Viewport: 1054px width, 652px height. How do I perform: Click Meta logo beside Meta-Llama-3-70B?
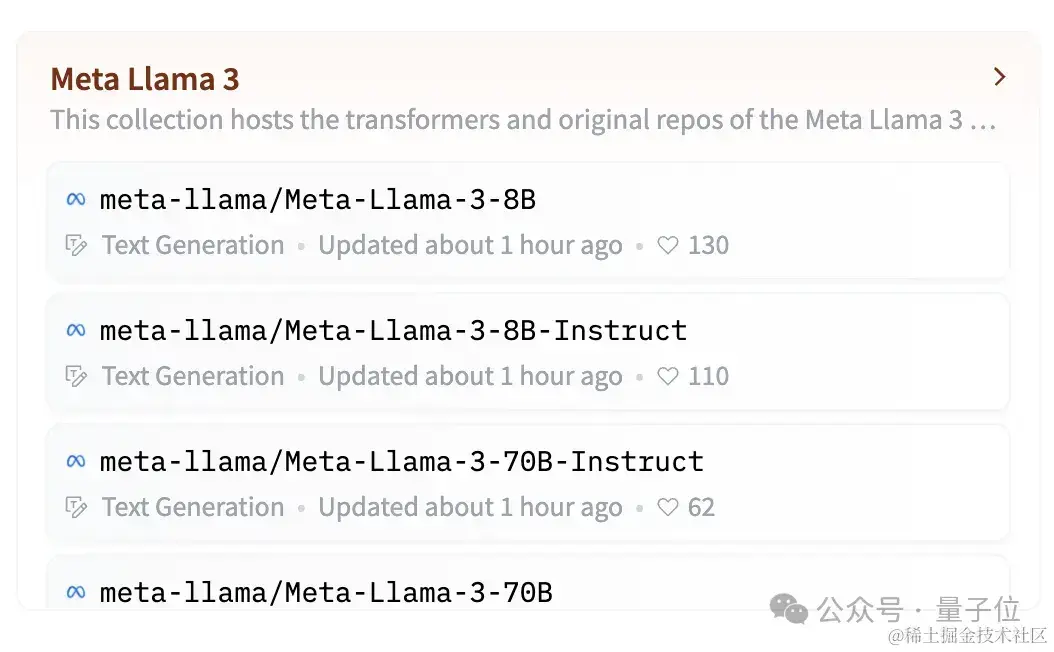pyautogui.click(x=75, y=593)
